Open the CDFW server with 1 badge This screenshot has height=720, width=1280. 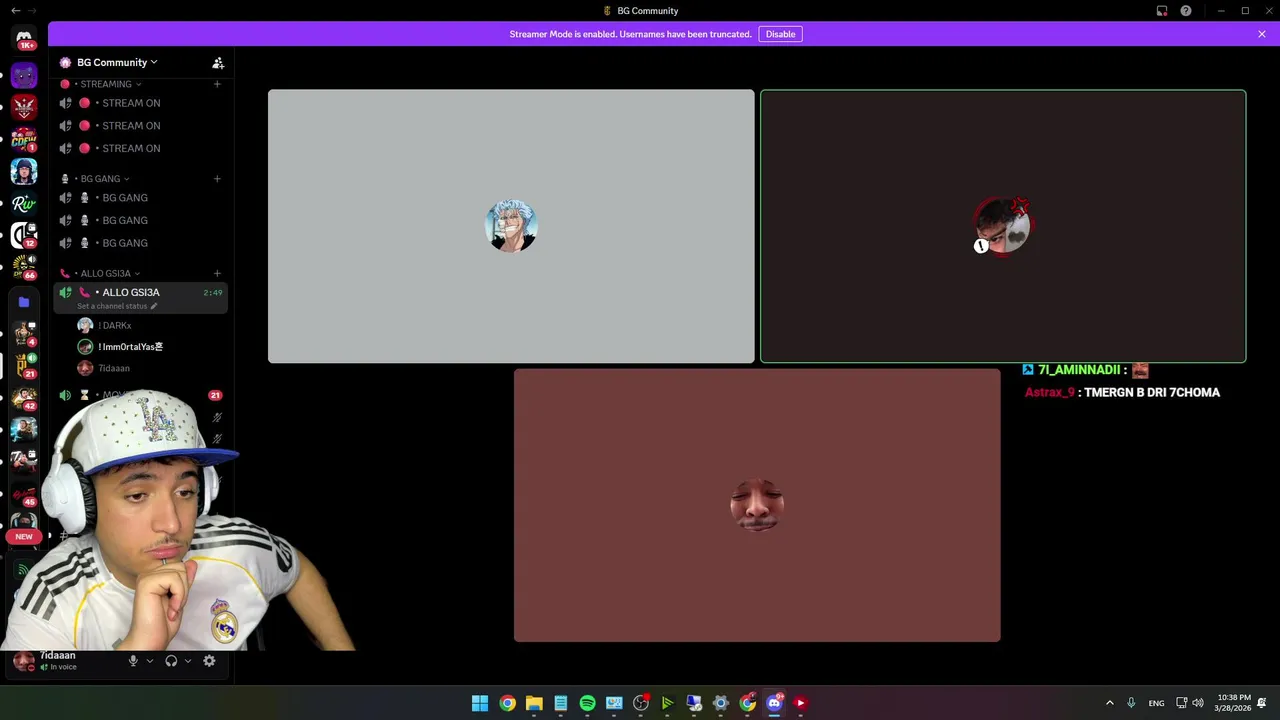click(24, 139)
